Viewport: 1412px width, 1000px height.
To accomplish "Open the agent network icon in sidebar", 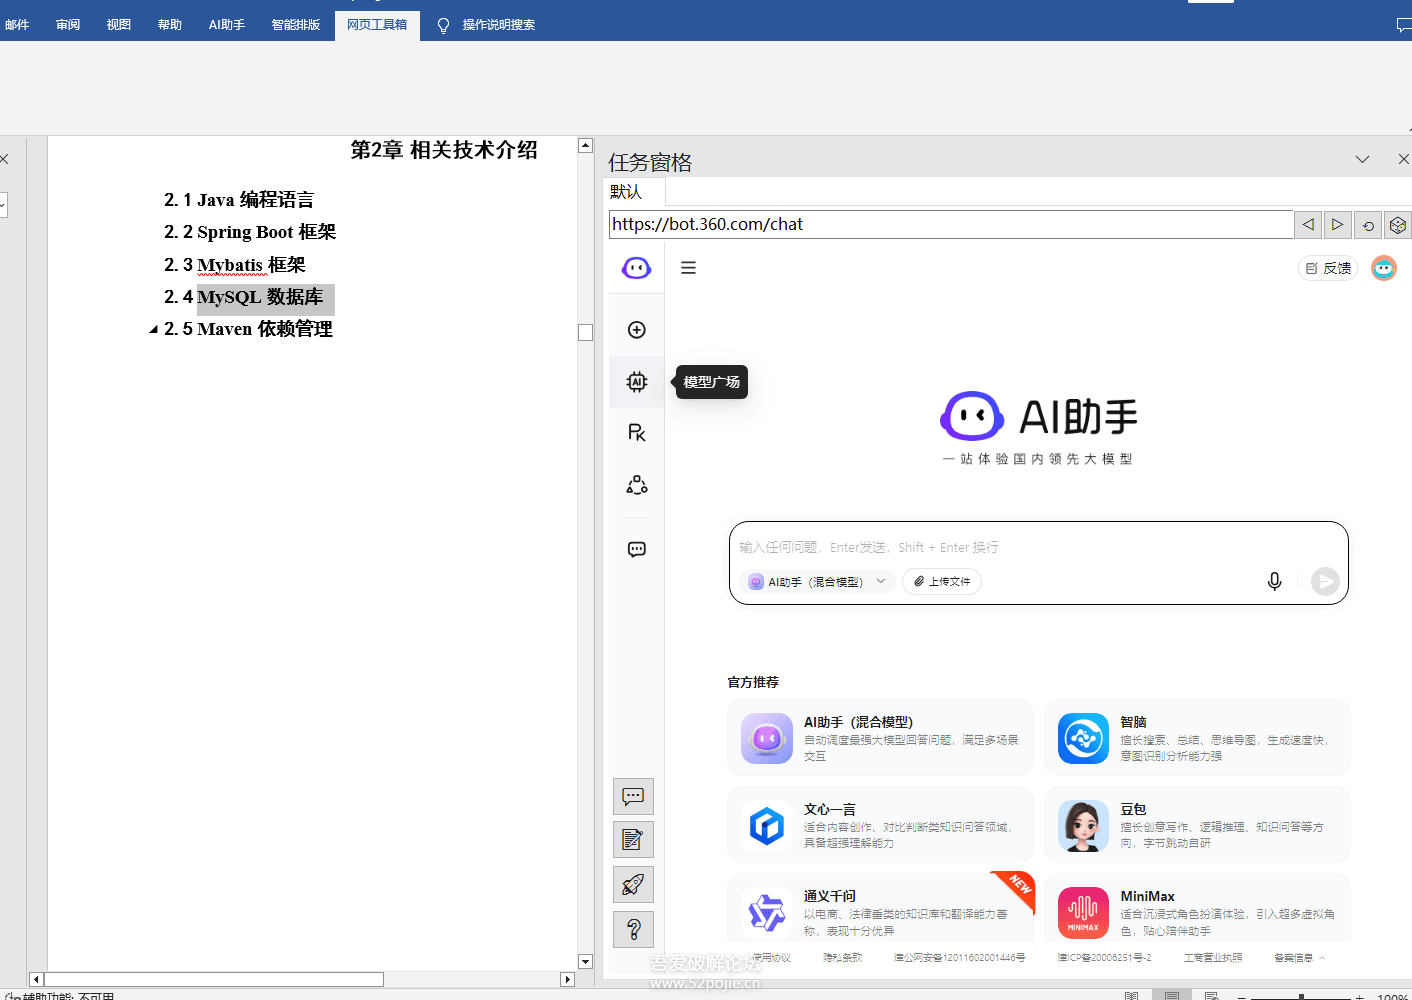I will pos(637,485).
